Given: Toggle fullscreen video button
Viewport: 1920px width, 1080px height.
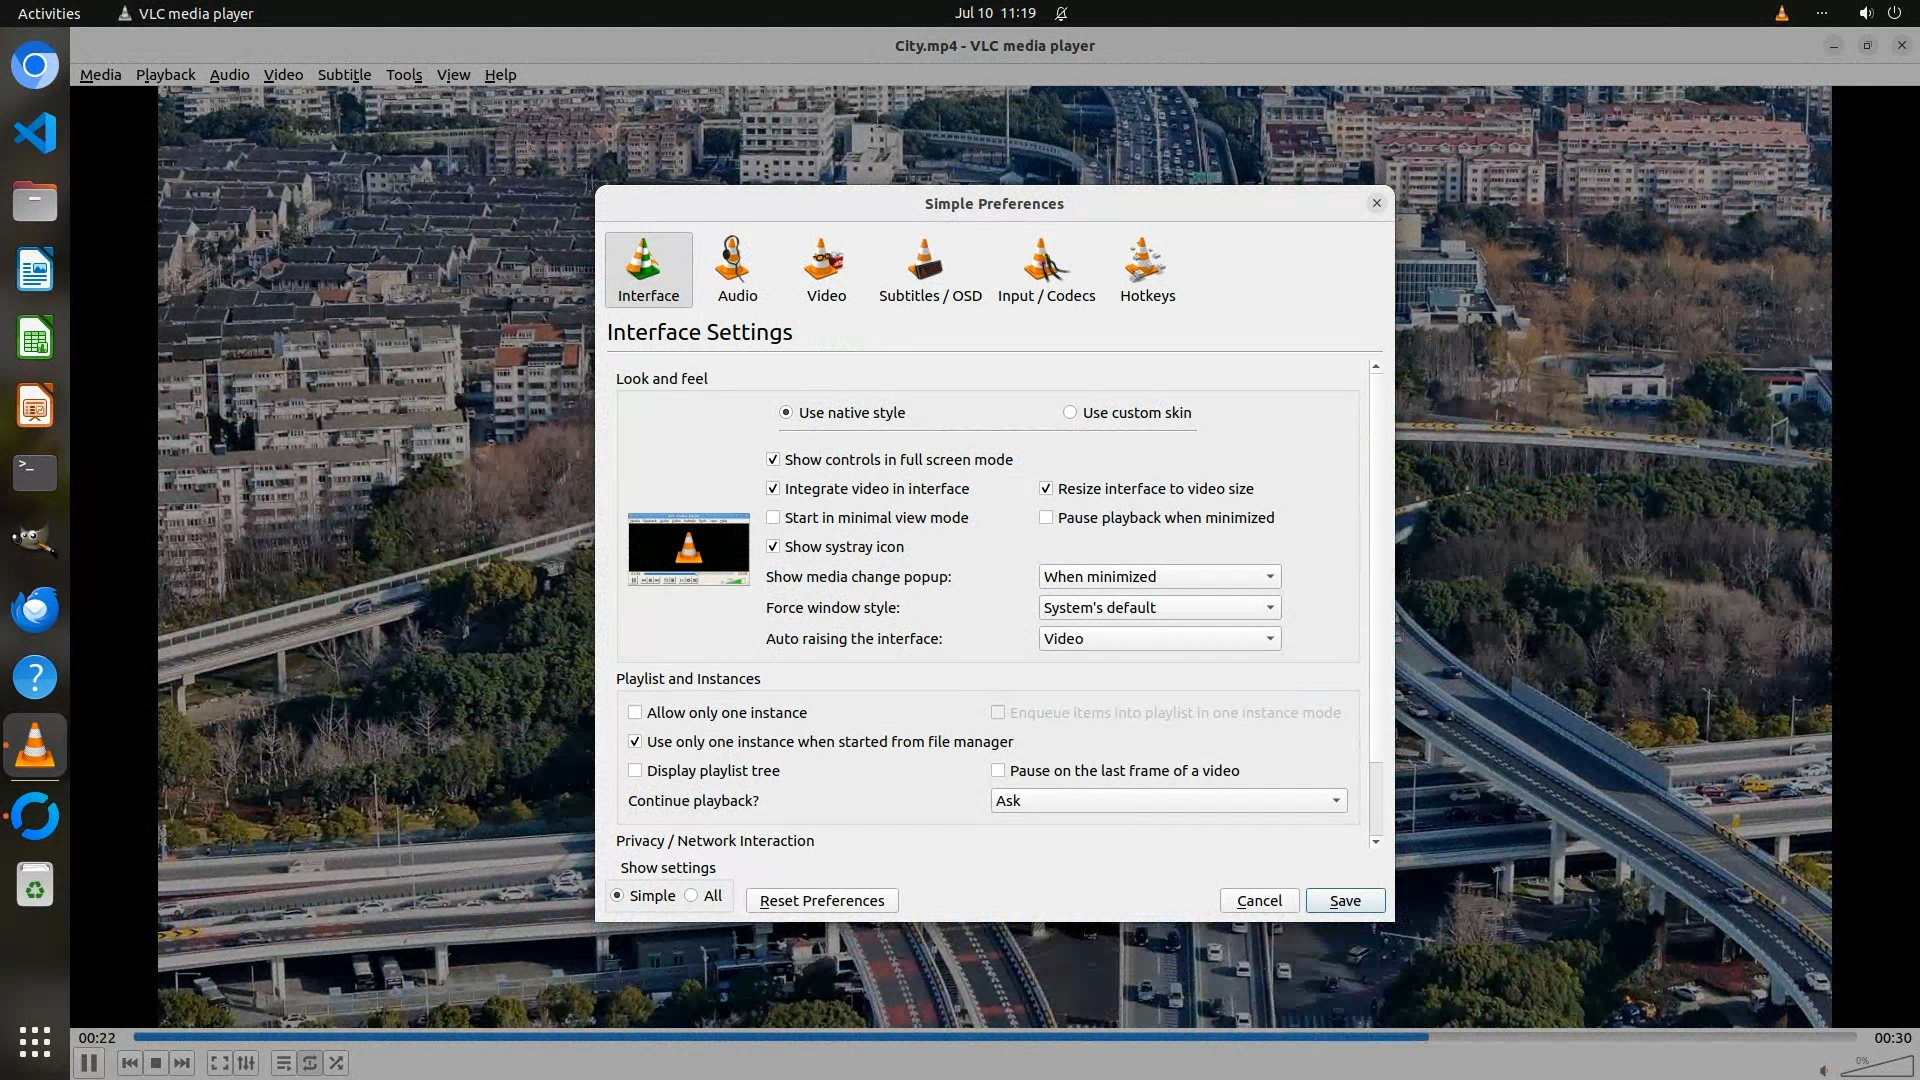Looking at the screenshot, I should pos(219,1063).
